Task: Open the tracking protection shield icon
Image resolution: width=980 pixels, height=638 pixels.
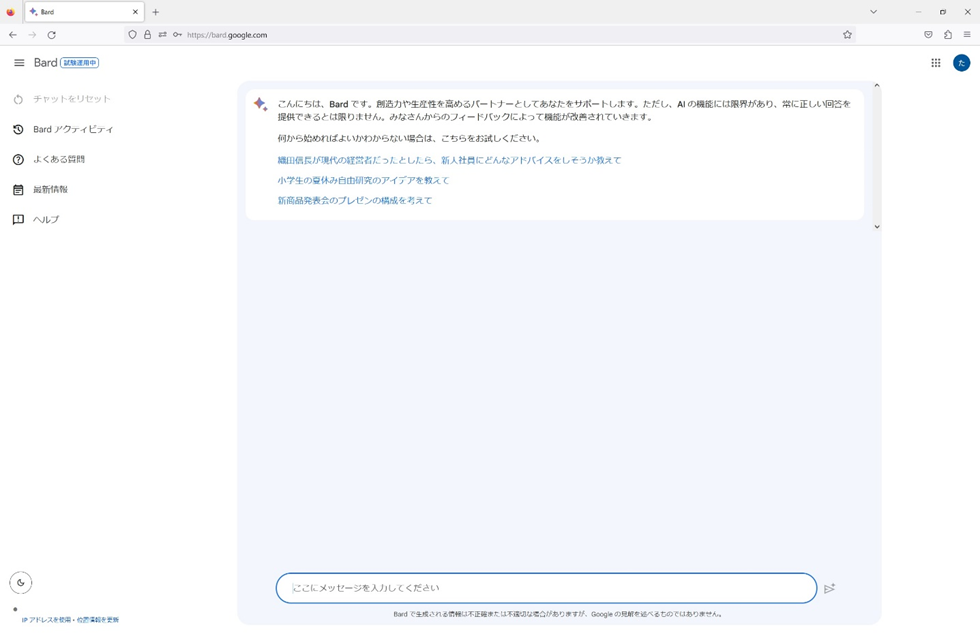Action: coord(132,35)
